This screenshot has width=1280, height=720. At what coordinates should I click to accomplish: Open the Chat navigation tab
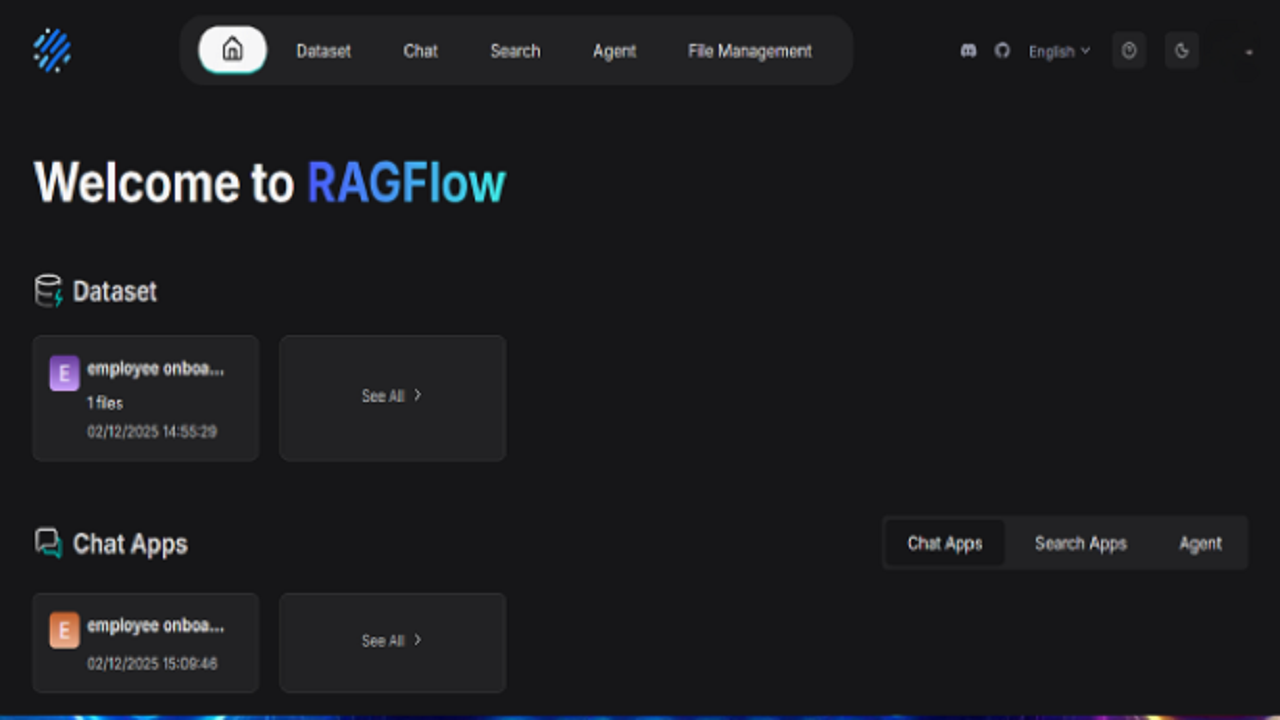point(420,51)
